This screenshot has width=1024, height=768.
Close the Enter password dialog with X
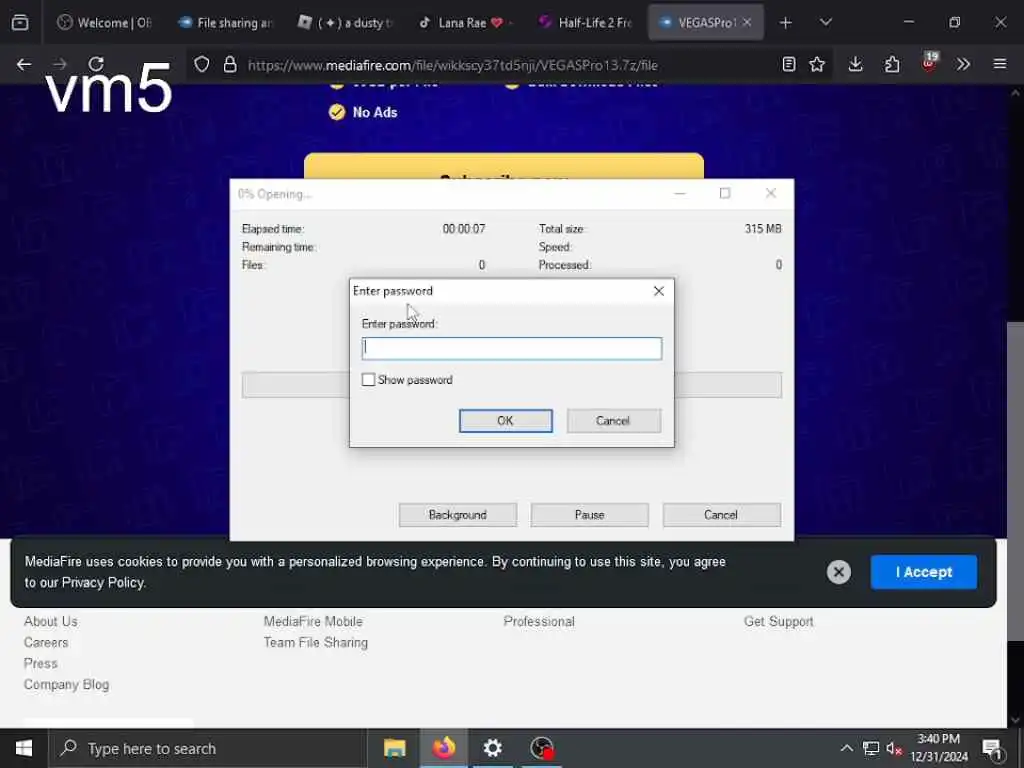click(x=659, y=291)
